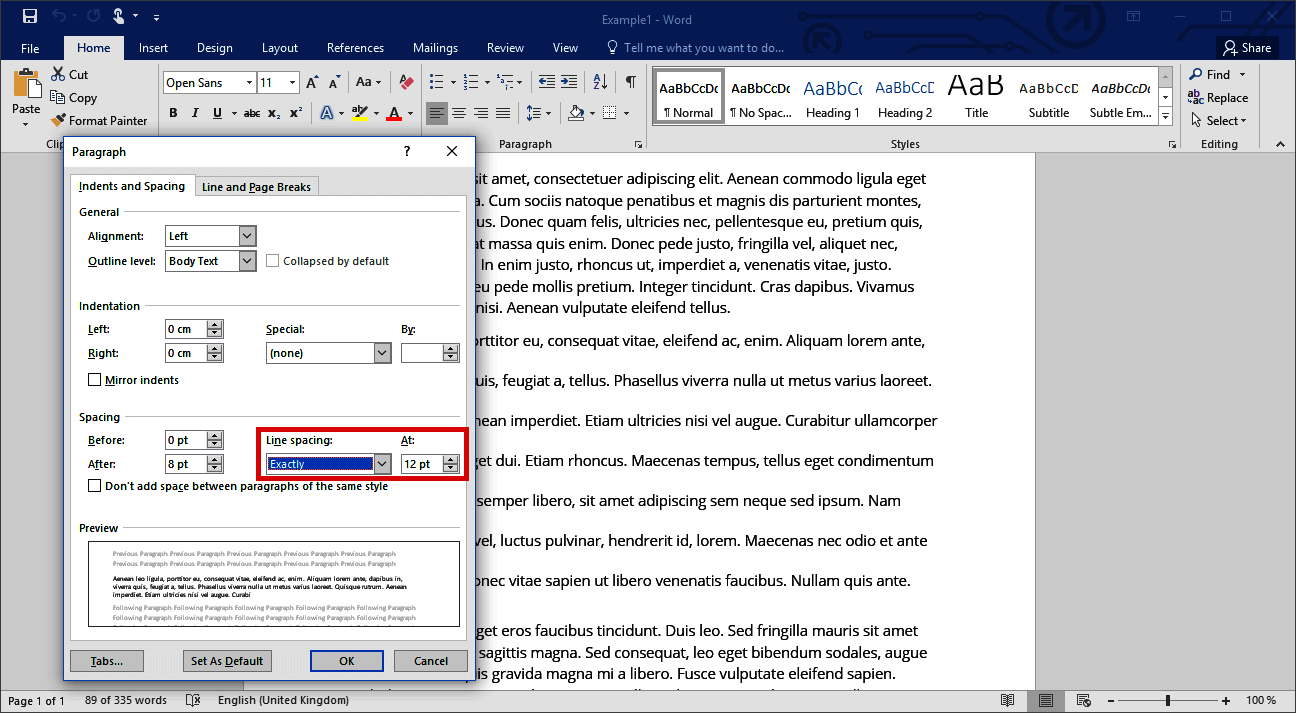Image resolution: width=1296 pixels, height=713 pixels.
Task: Open the Review ribbon tab
Action: [505, 47]
